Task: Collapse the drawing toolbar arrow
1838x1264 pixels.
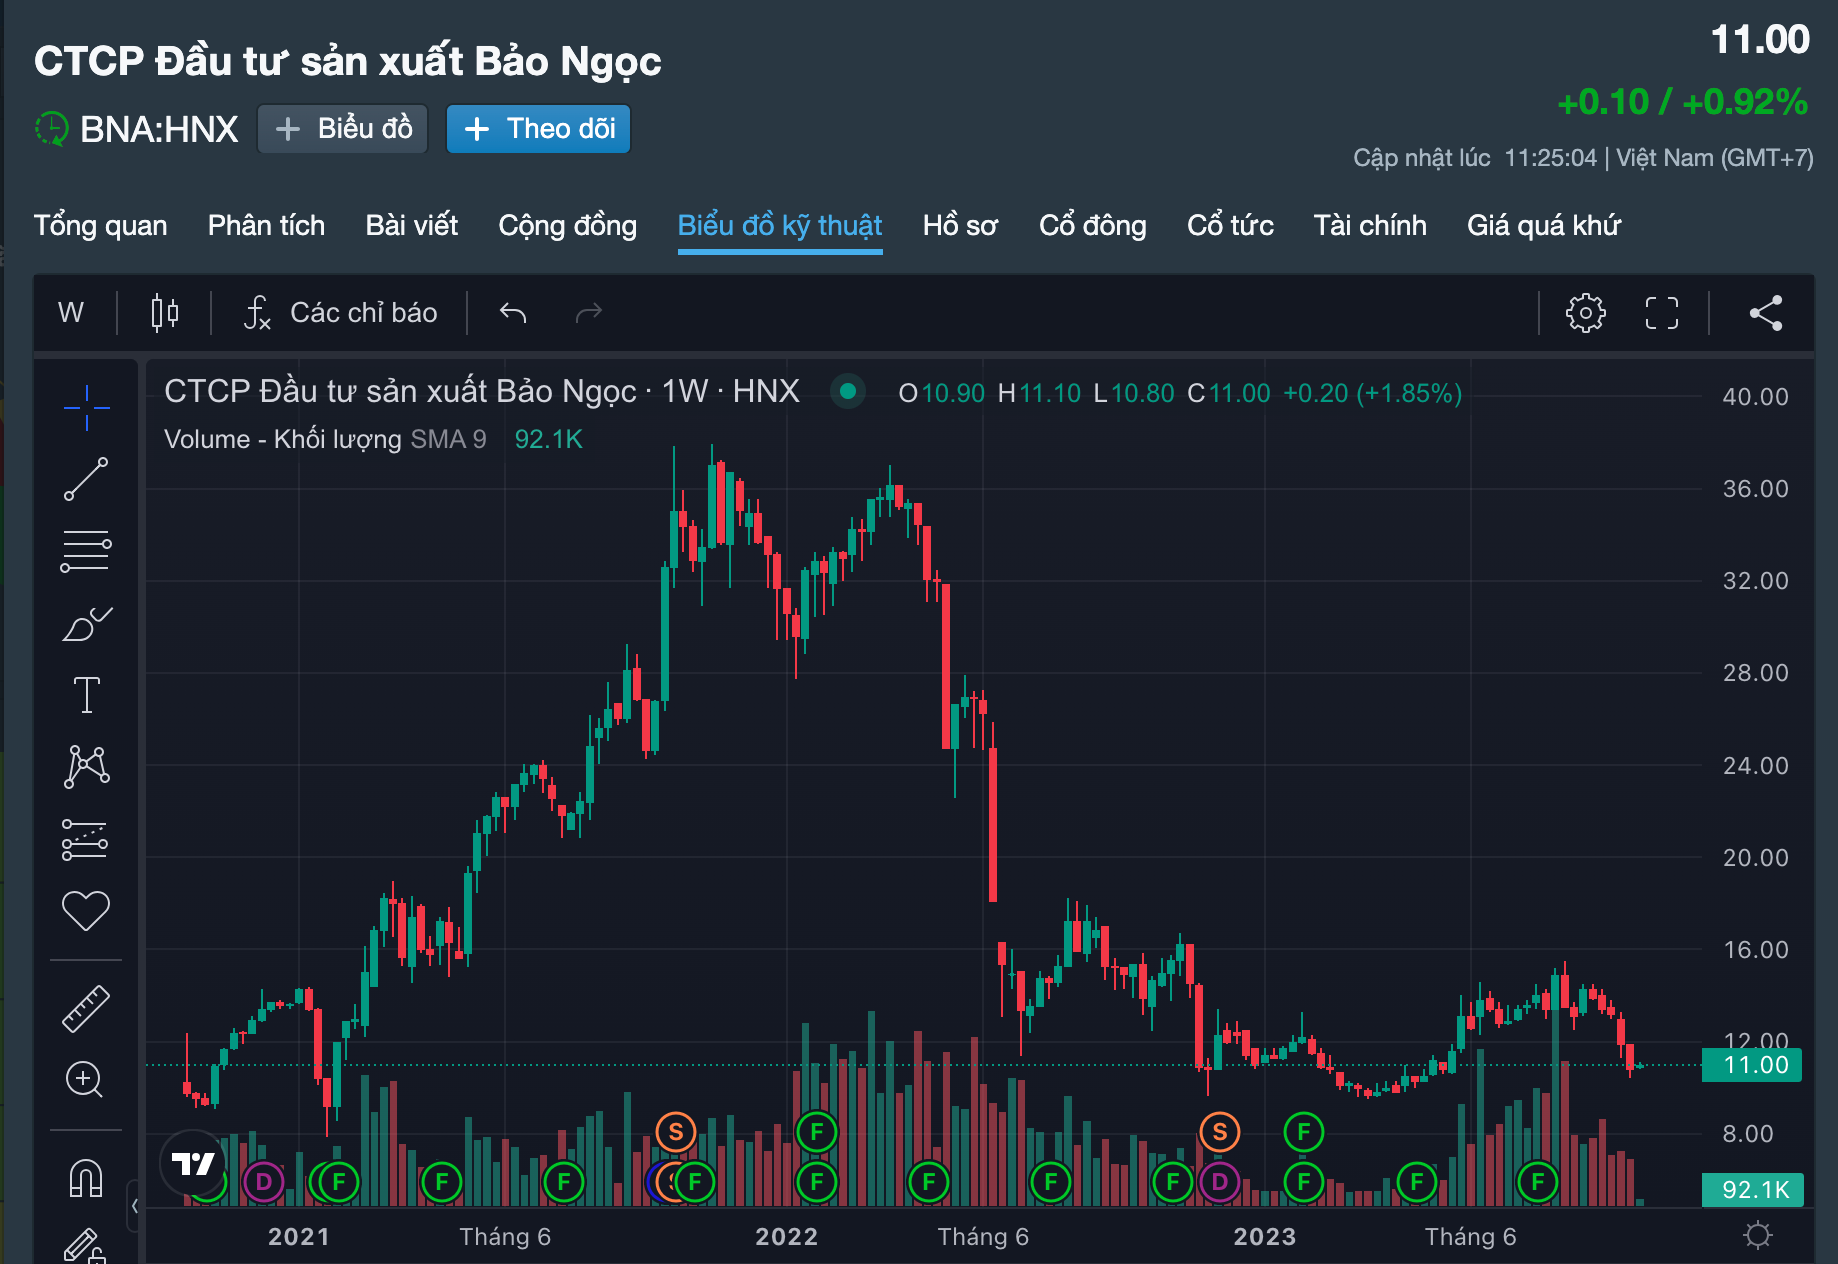Action: point(135,1206)
